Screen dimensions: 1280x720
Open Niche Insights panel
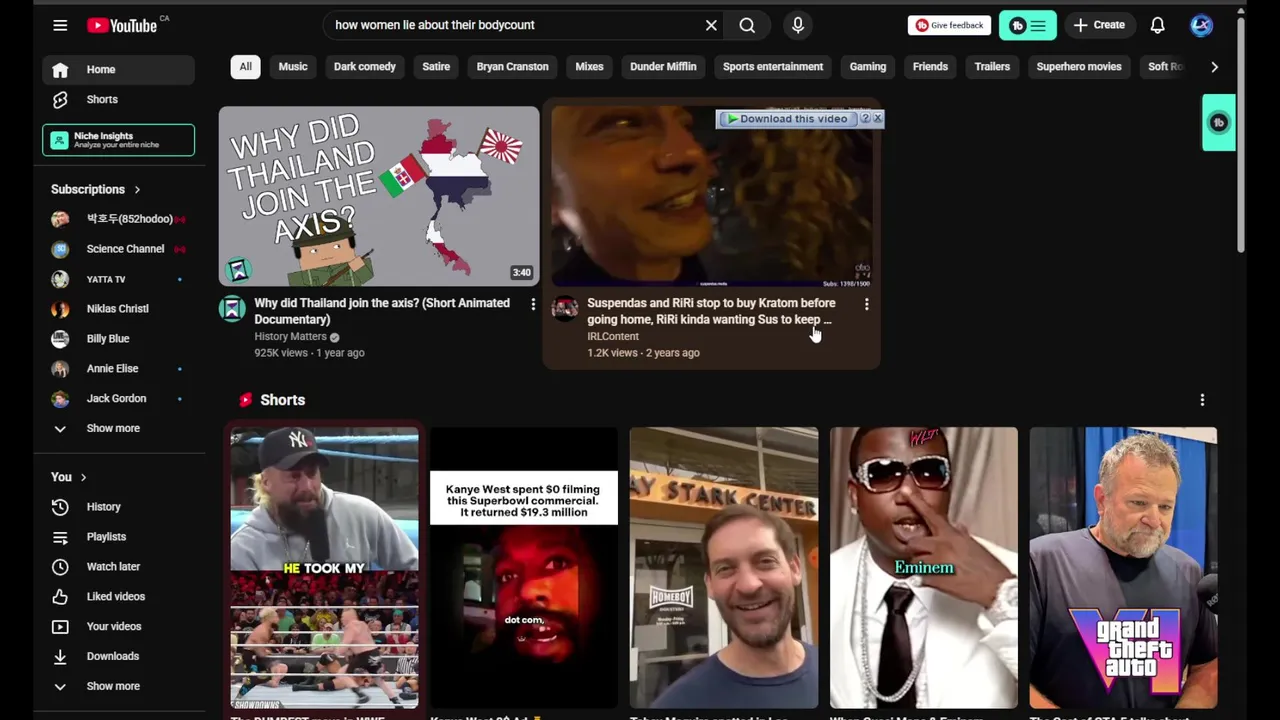[118, 140]
